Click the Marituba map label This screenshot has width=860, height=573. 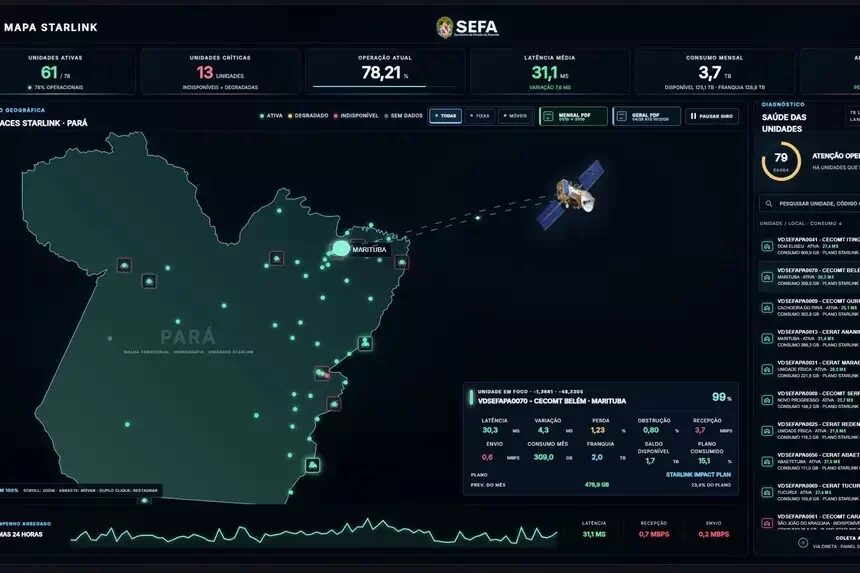click(369, 249)
